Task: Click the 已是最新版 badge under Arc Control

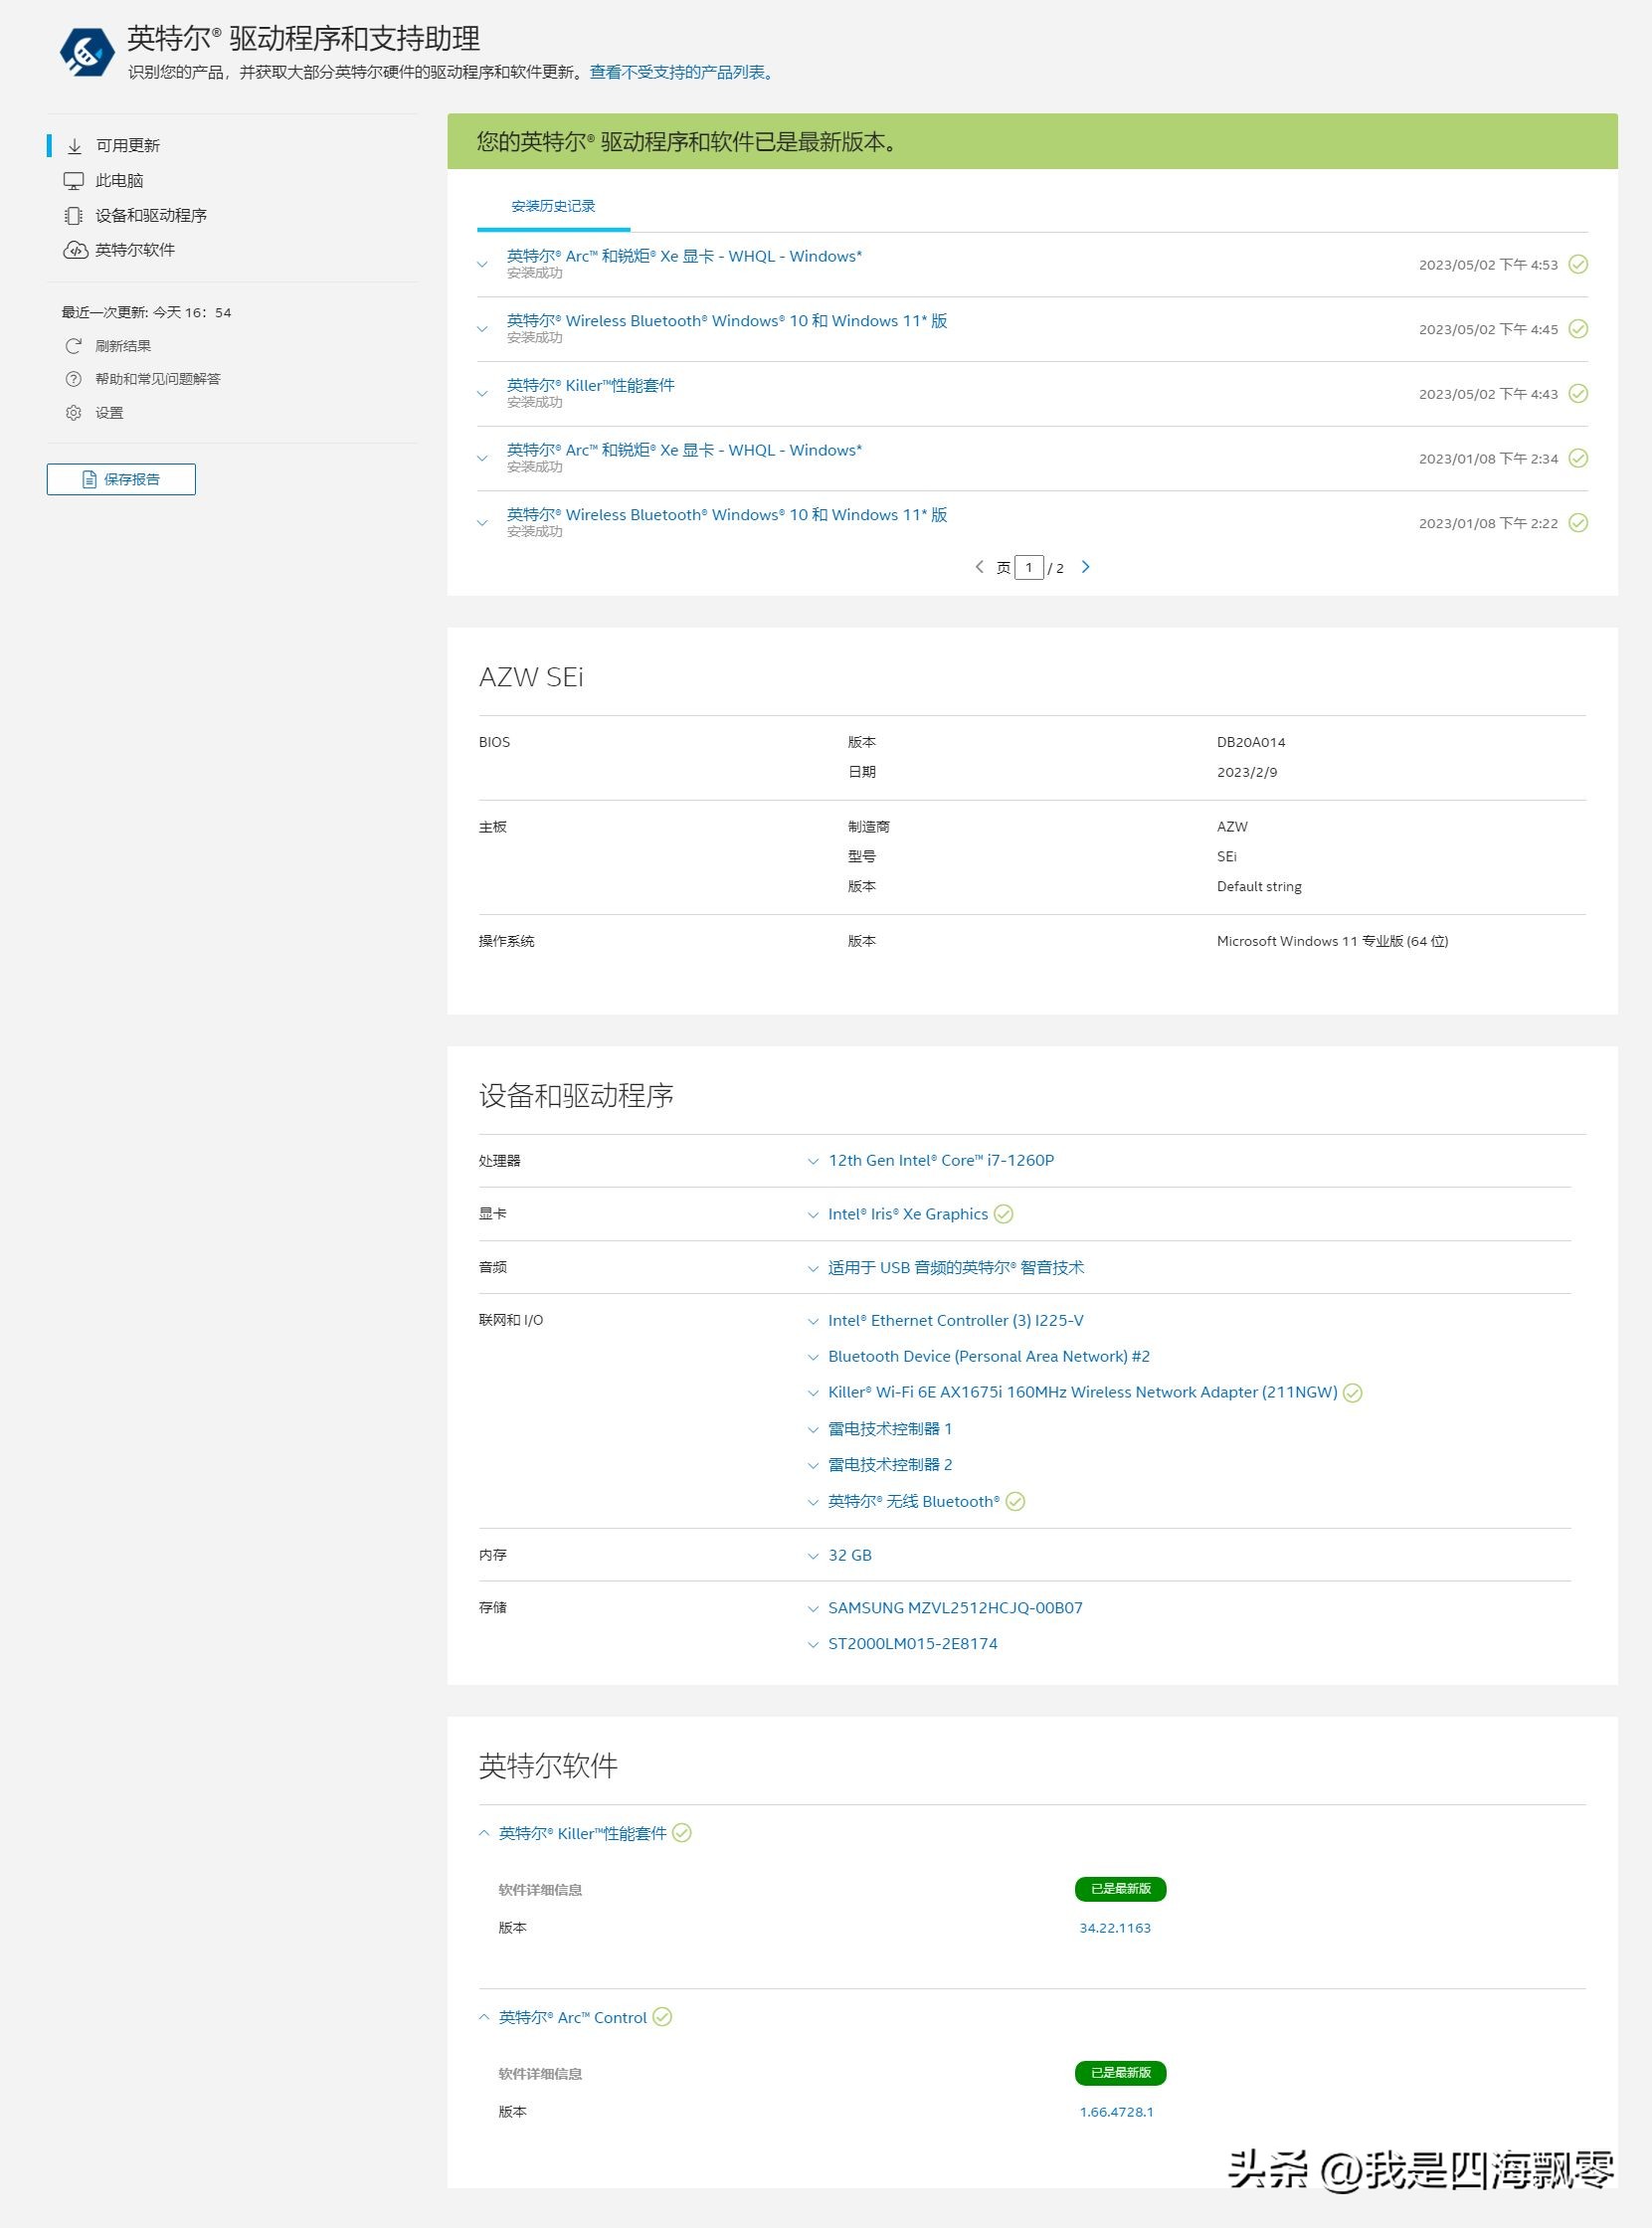Action: (x=1121, y=2073)
